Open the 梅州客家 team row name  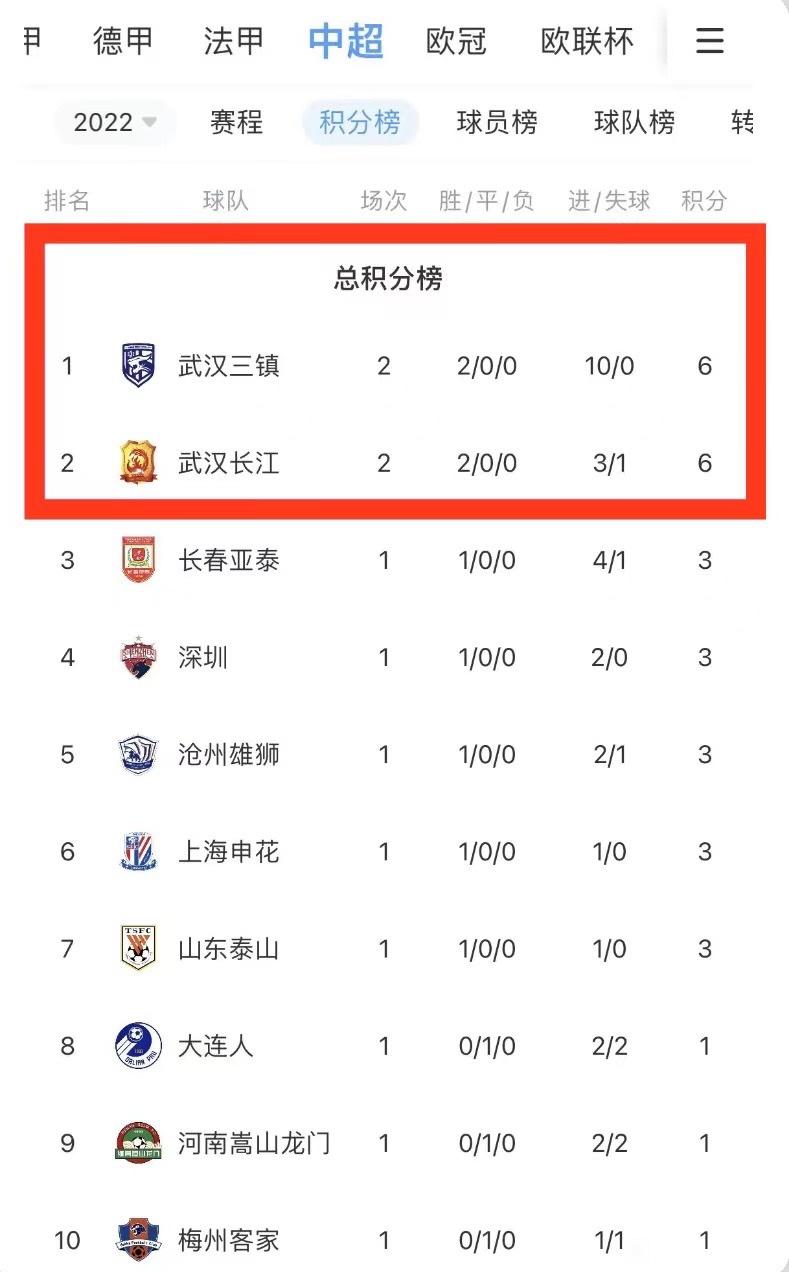click(229, 1241)
